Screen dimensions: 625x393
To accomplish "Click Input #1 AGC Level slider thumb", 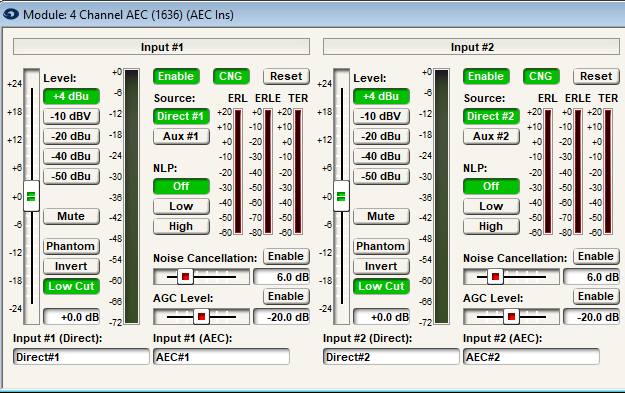I will 201,317.
